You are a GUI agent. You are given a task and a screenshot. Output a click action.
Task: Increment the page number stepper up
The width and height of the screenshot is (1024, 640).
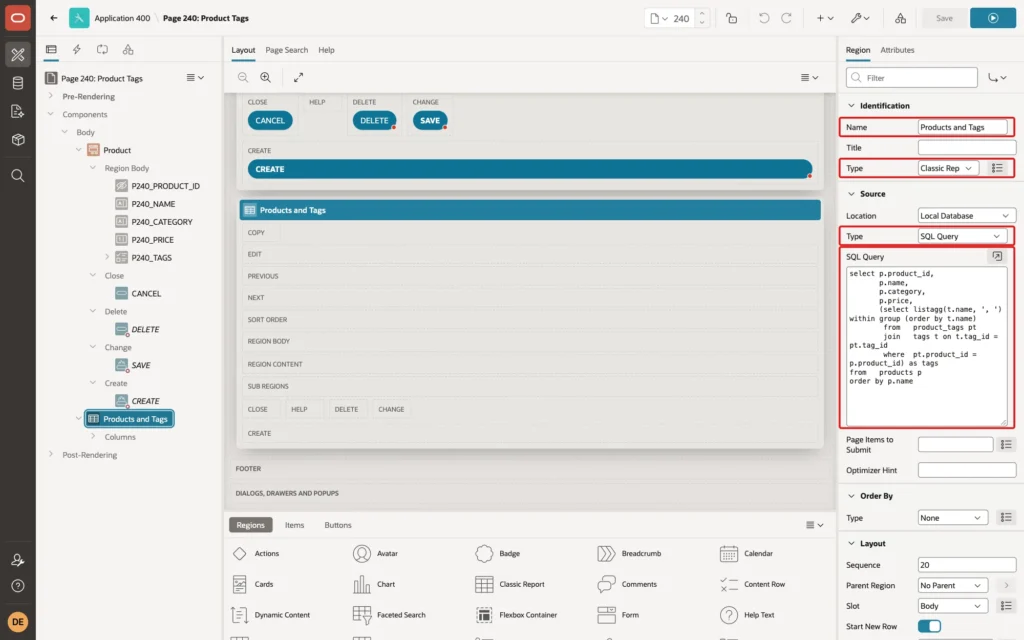pos(702,13)
